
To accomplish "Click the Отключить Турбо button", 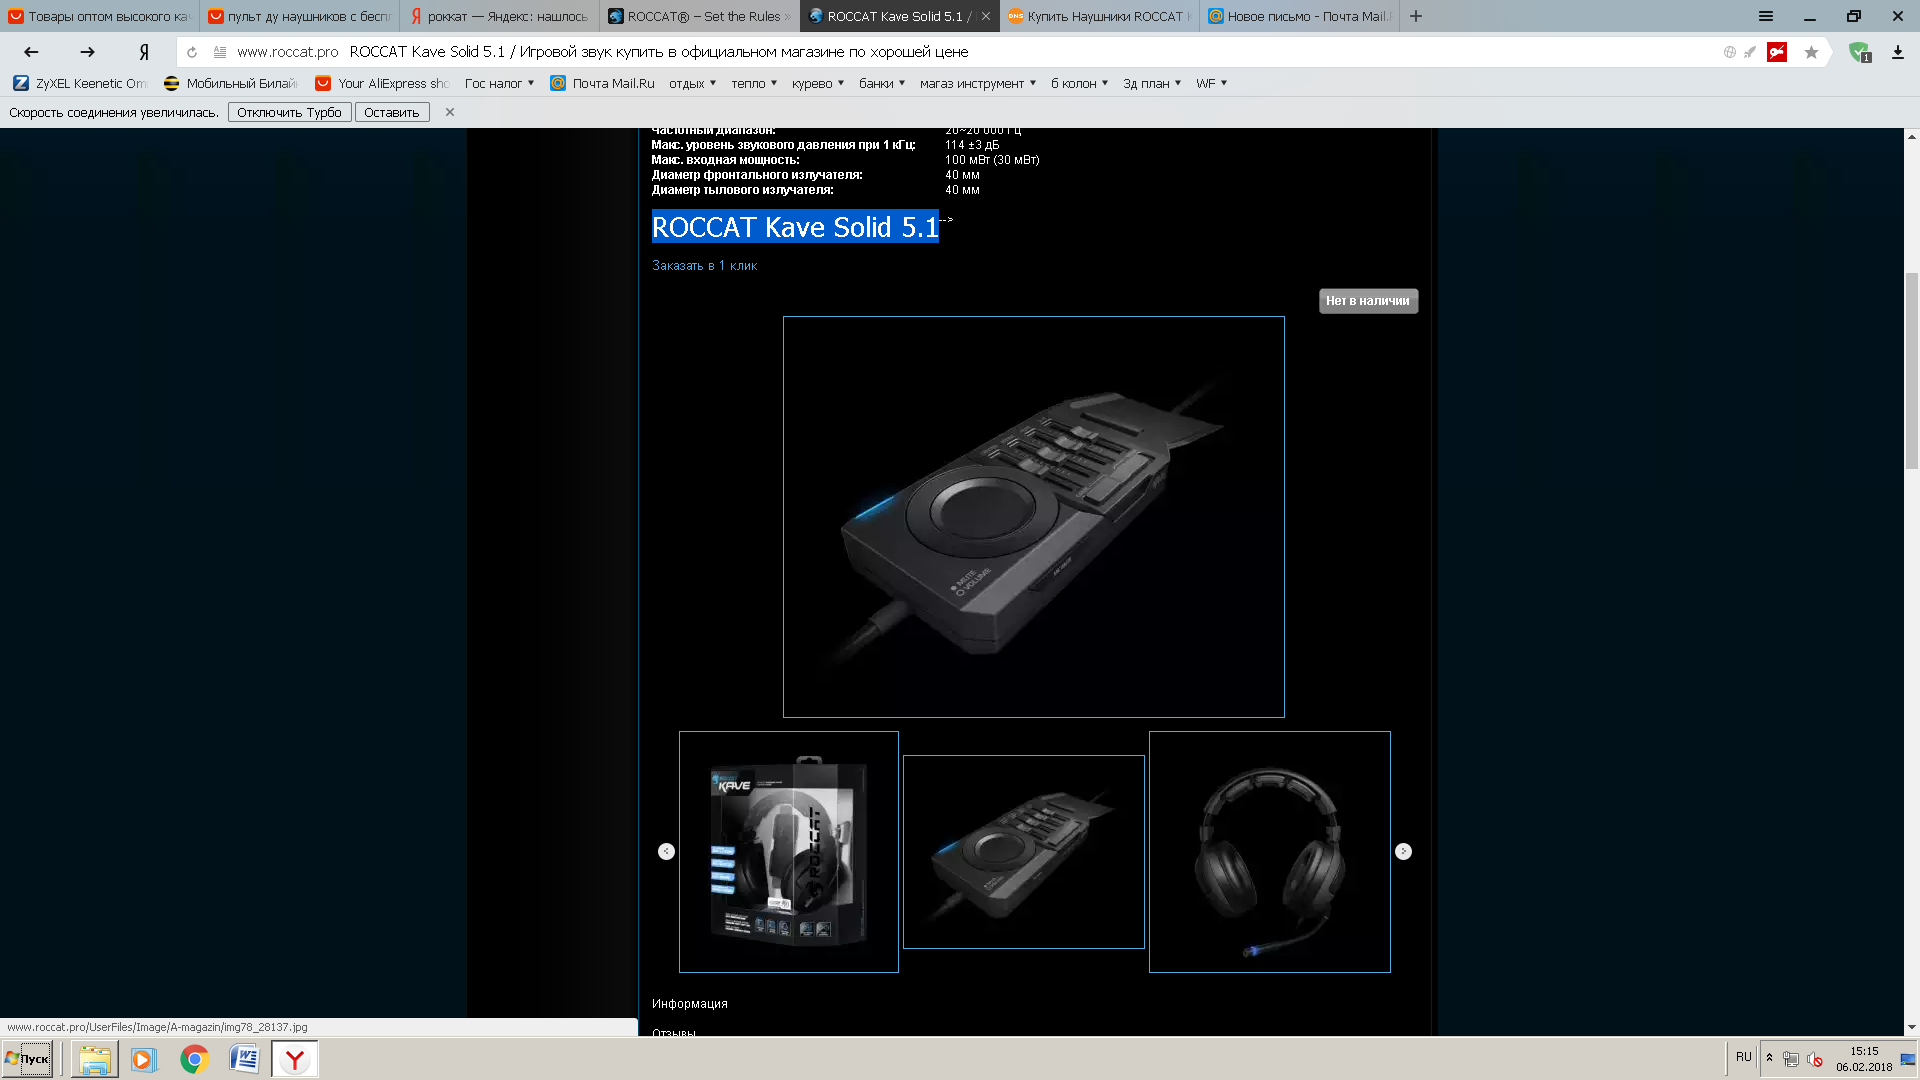I will pos(289,112).
